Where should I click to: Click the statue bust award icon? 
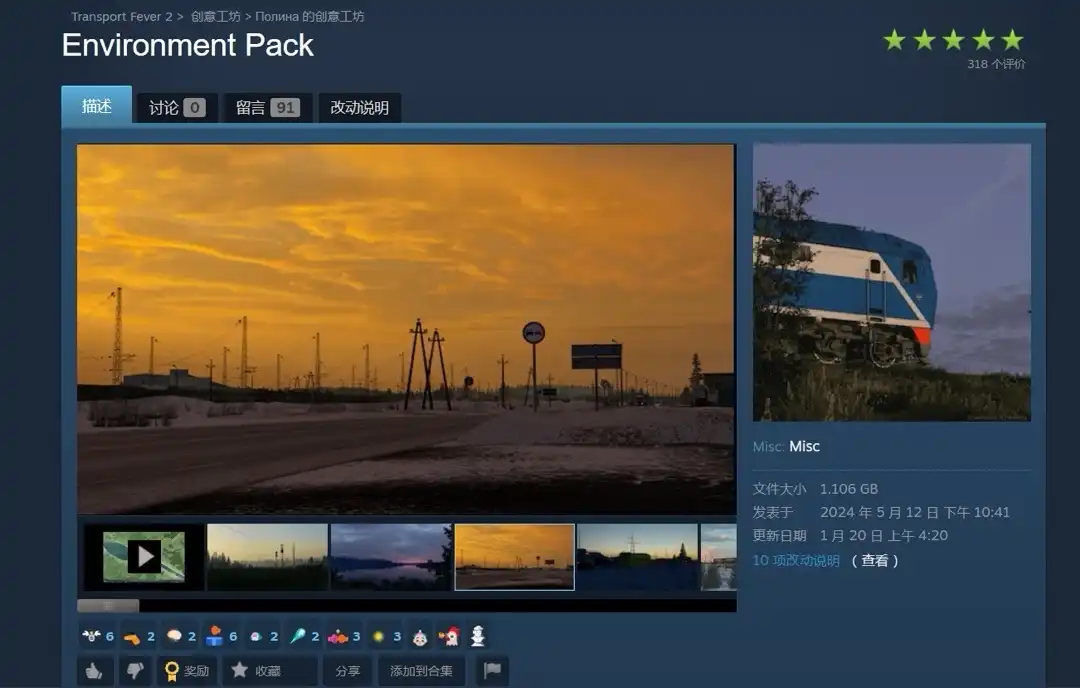478,636
